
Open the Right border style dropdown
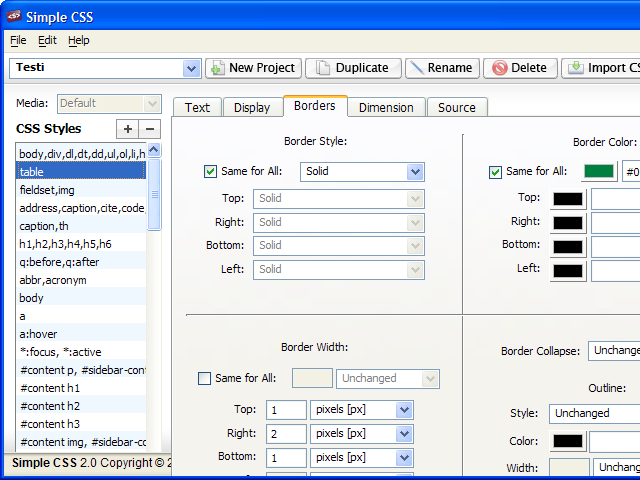coord(339,222)
